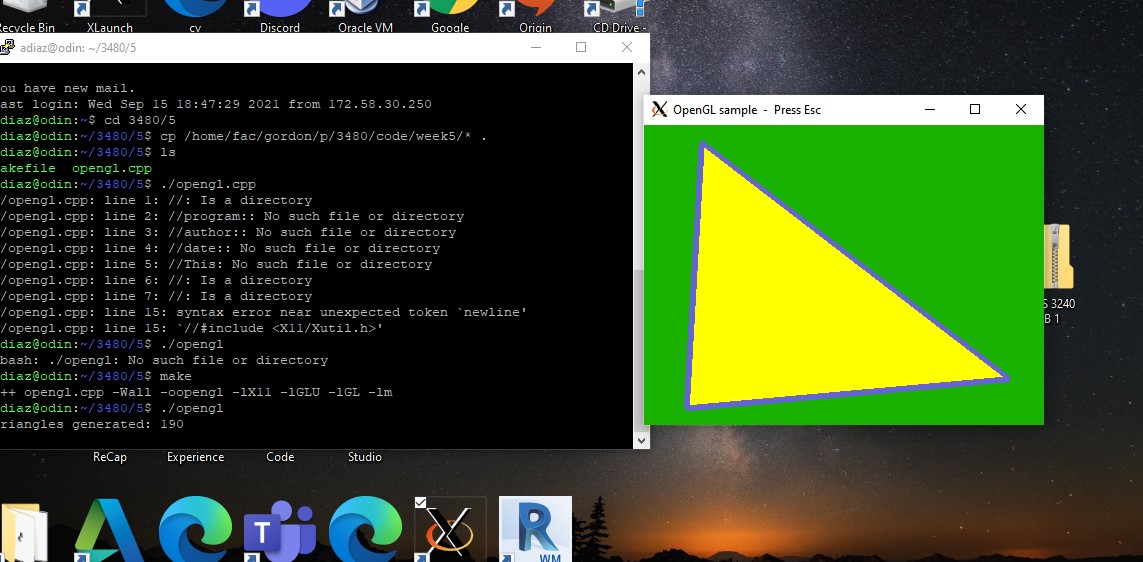The image size is (1143, 562).
Task: Click the g++ compile command line in terminal
Action: (x=196, y=392)
